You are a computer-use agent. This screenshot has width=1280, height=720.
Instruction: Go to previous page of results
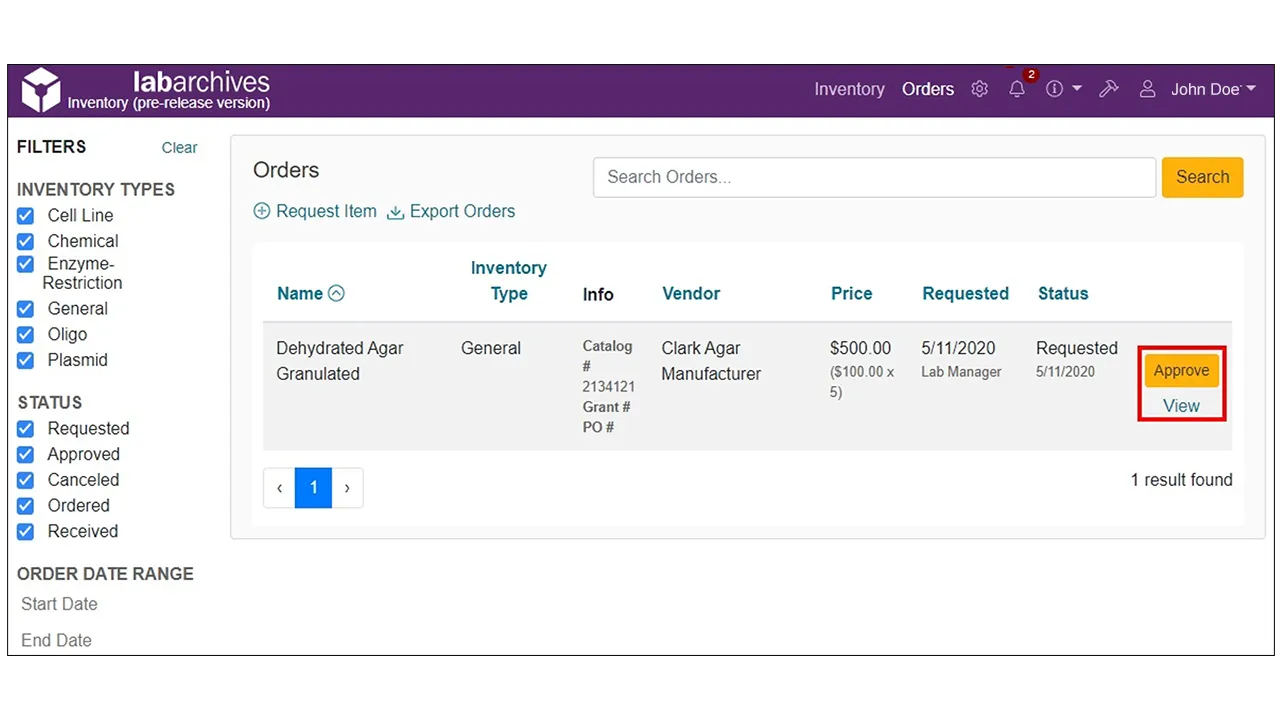(x=279, y=488)
